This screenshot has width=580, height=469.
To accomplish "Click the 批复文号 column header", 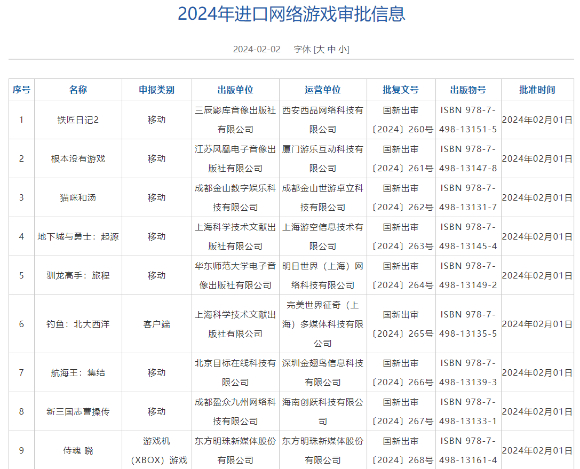I will 401,90.
